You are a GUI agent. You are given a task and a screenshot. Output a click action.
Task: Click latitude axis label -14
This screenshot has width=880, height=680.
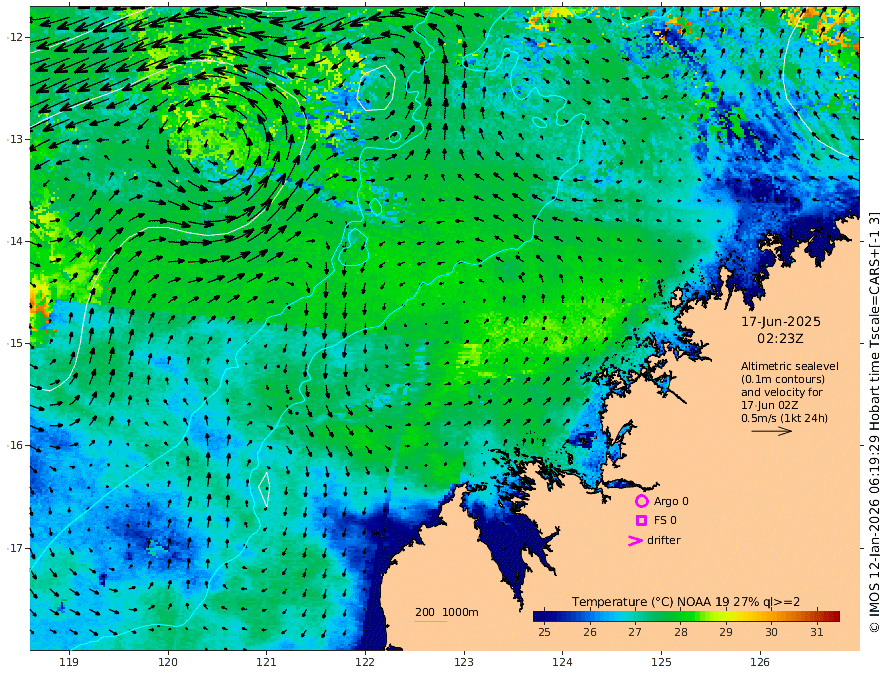[x=14, y=241]
